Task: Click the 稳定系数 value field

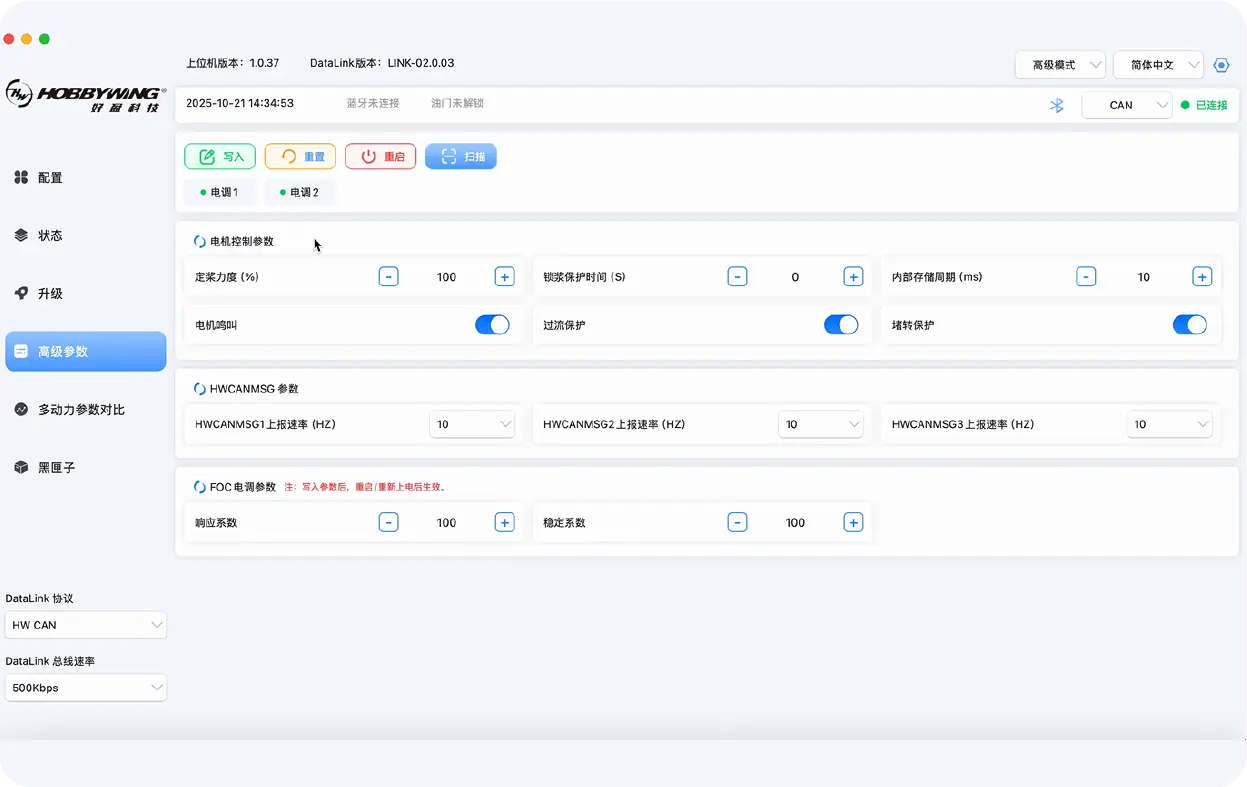Action: pyautogui.click(x=795, y=522)
